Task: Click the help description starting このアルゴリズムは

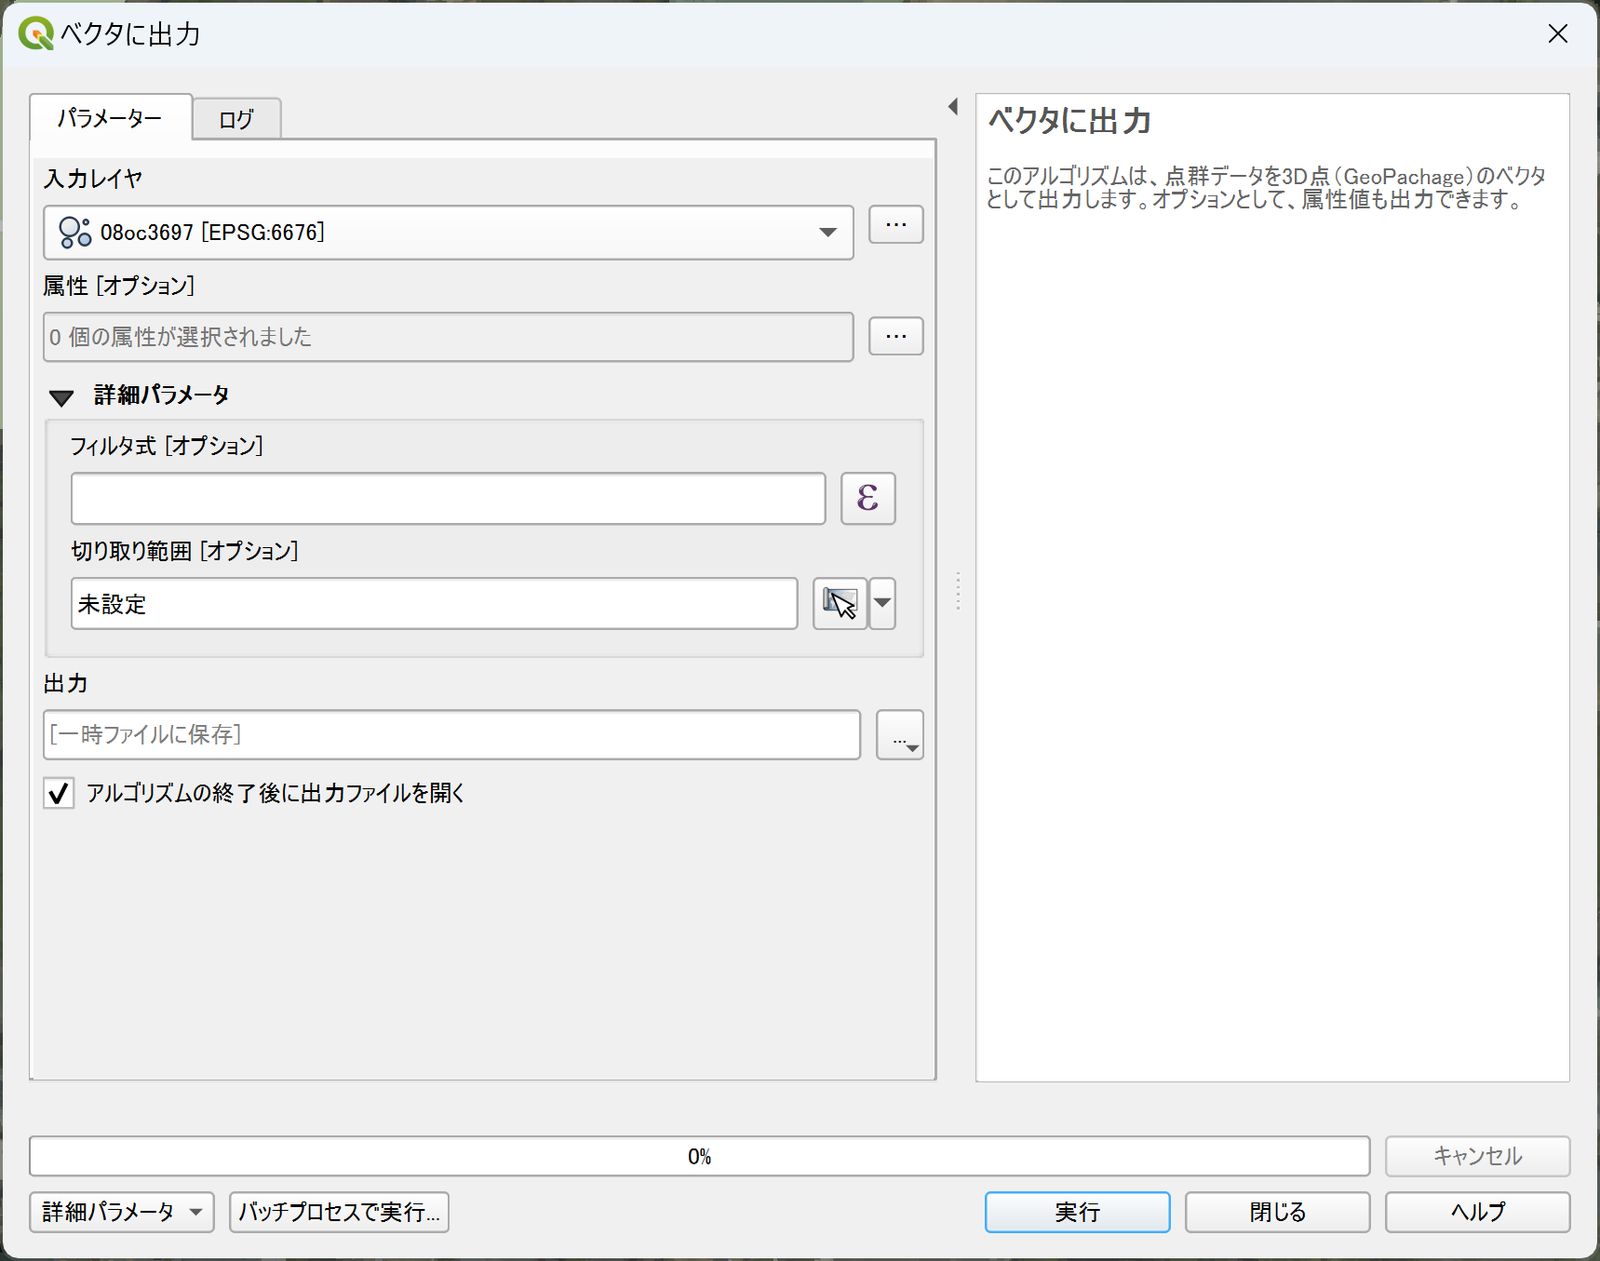Action: pos(1266,188)
